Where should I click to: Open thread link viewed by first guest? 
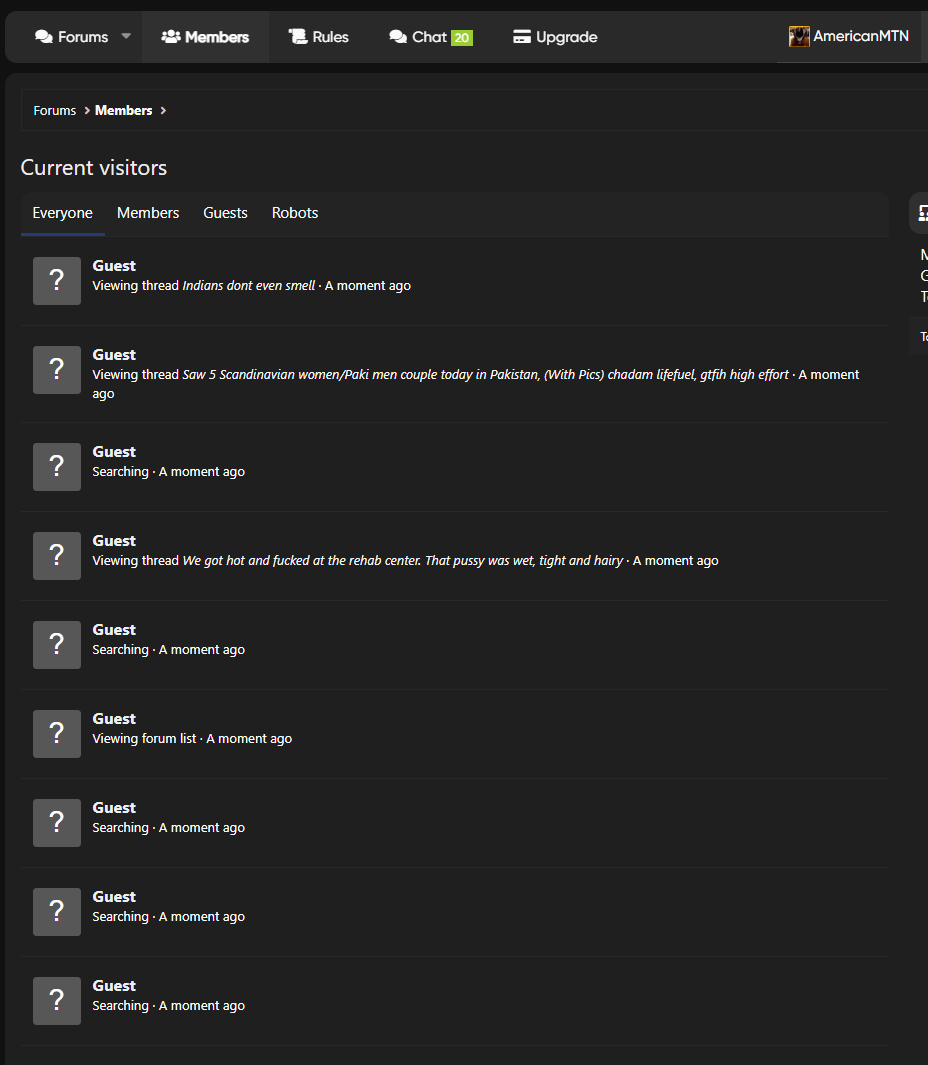coord(248,286)
